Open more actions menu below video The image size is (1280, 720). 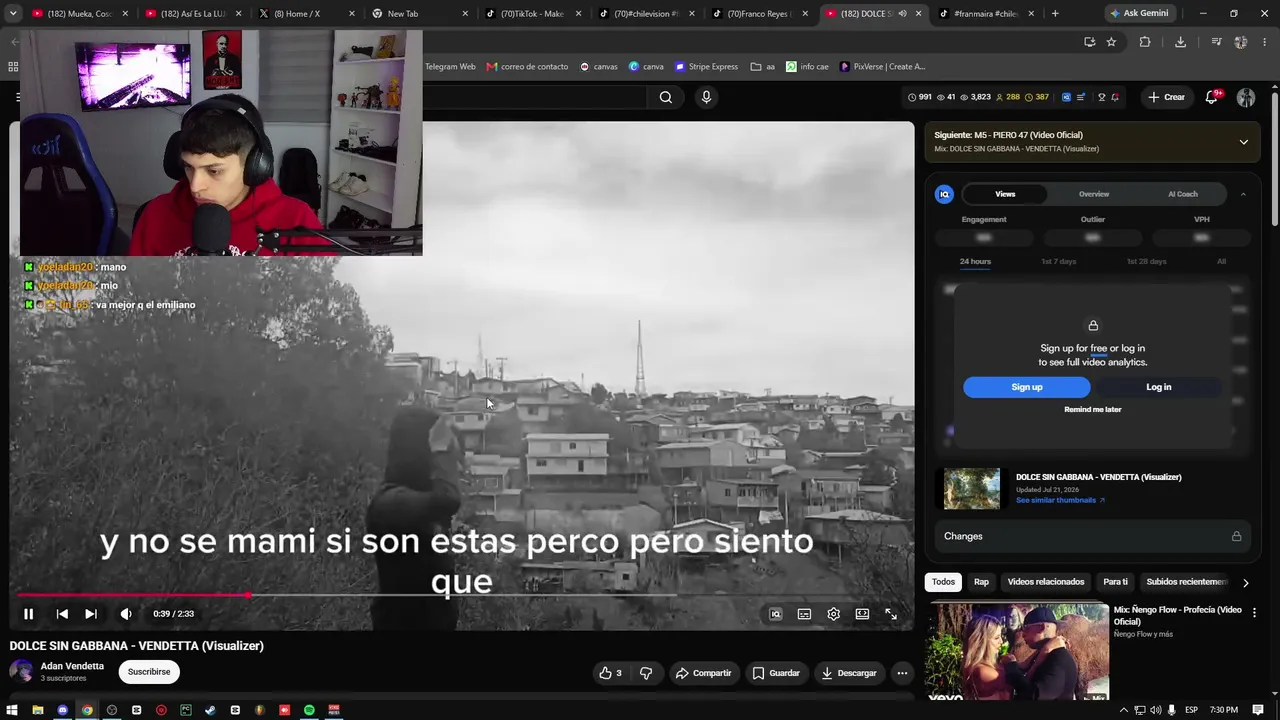click(x=902, y=673)
